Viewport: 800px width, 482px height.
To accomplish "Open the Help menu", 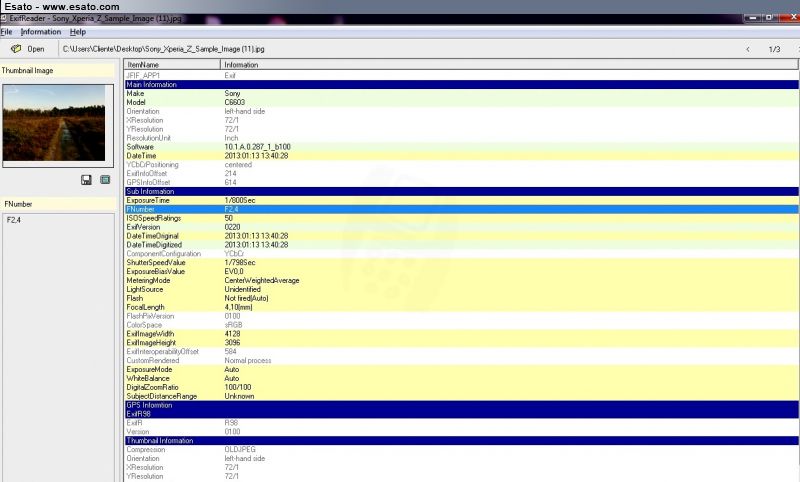I will (78, 32).
